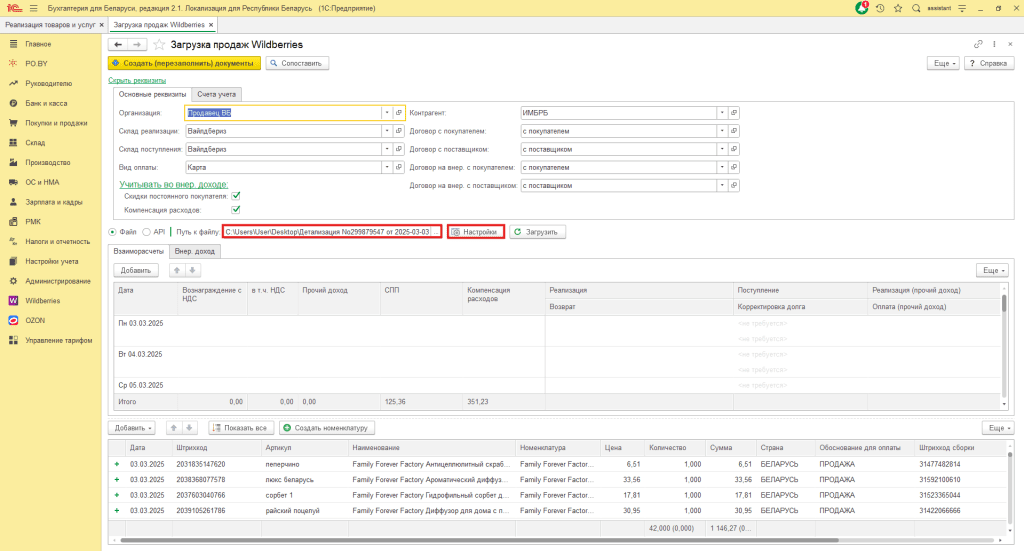Viewport: 1024px width, 551px height.
Task: Select the API radio button
Action: (x=146, y=232)
